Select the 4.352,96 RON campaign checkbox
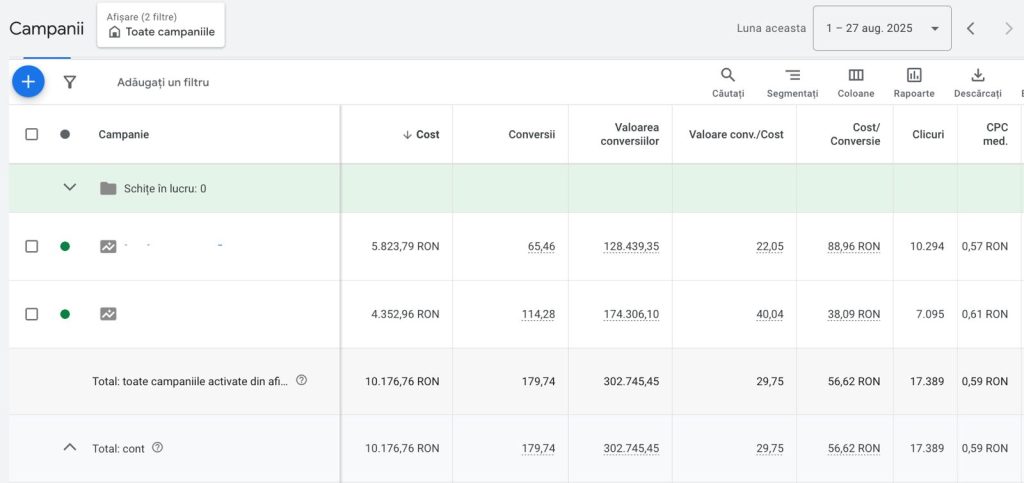Viewport: 1024px width, 483px height. 31,314
